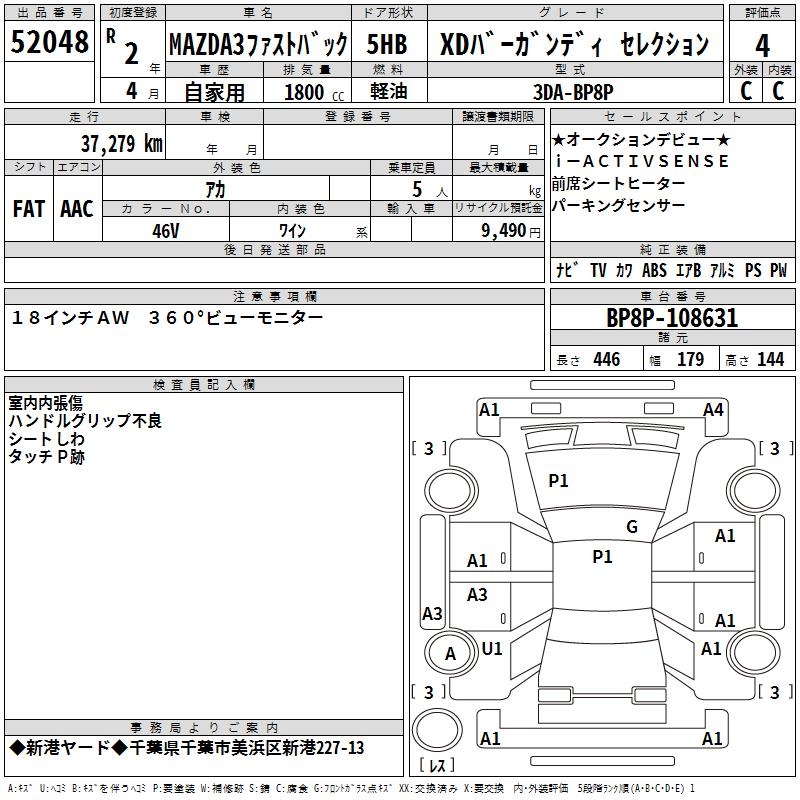
Task: Select the mileage value 37,279 km
Action: pyautogui.click(x=121, y=143)
